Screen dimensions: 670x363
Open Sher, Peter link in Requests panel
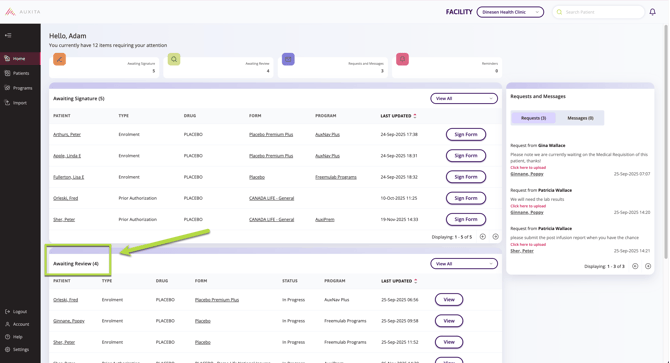(x=522, y=251)
